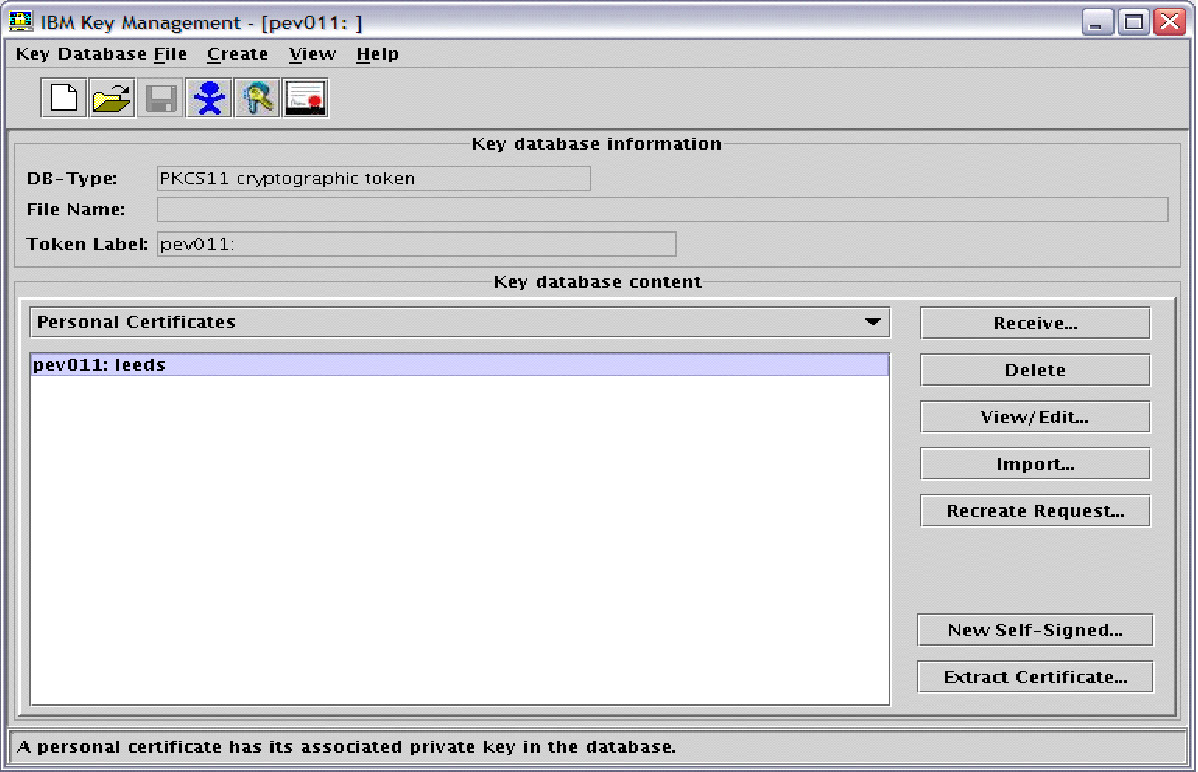Click the Extract Certificate... button

coord(1034,676)
